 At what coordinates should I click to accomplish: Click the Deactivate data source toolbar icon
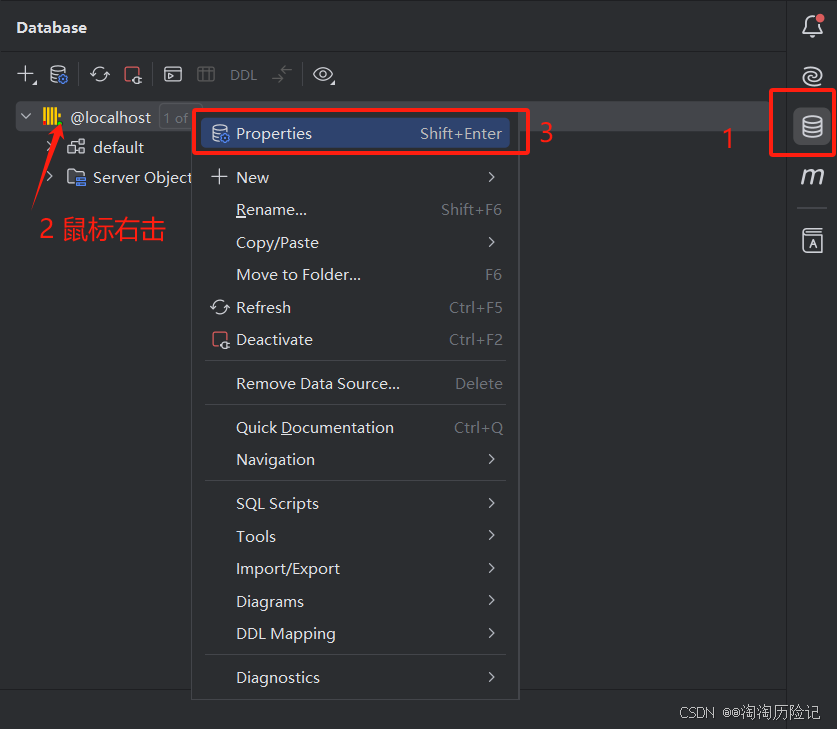pyautogui.click(x=133, y=74)
